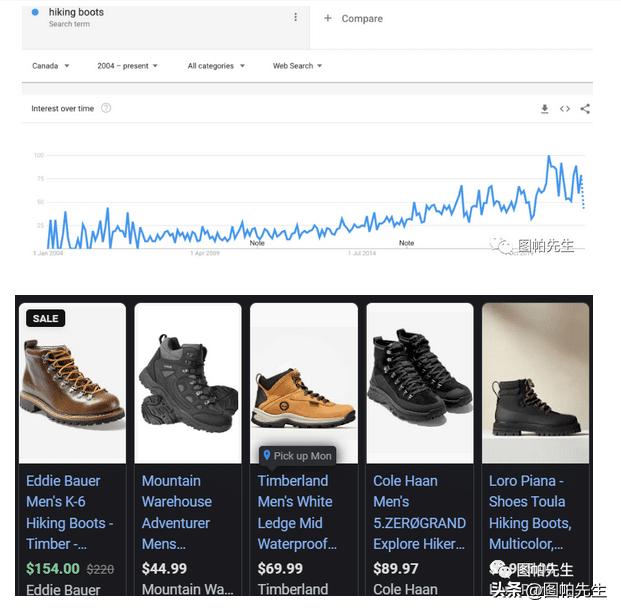Select the Mountain Warehouse boot image
The height and width of the screenshot is (613, 621).
point(188,383)
